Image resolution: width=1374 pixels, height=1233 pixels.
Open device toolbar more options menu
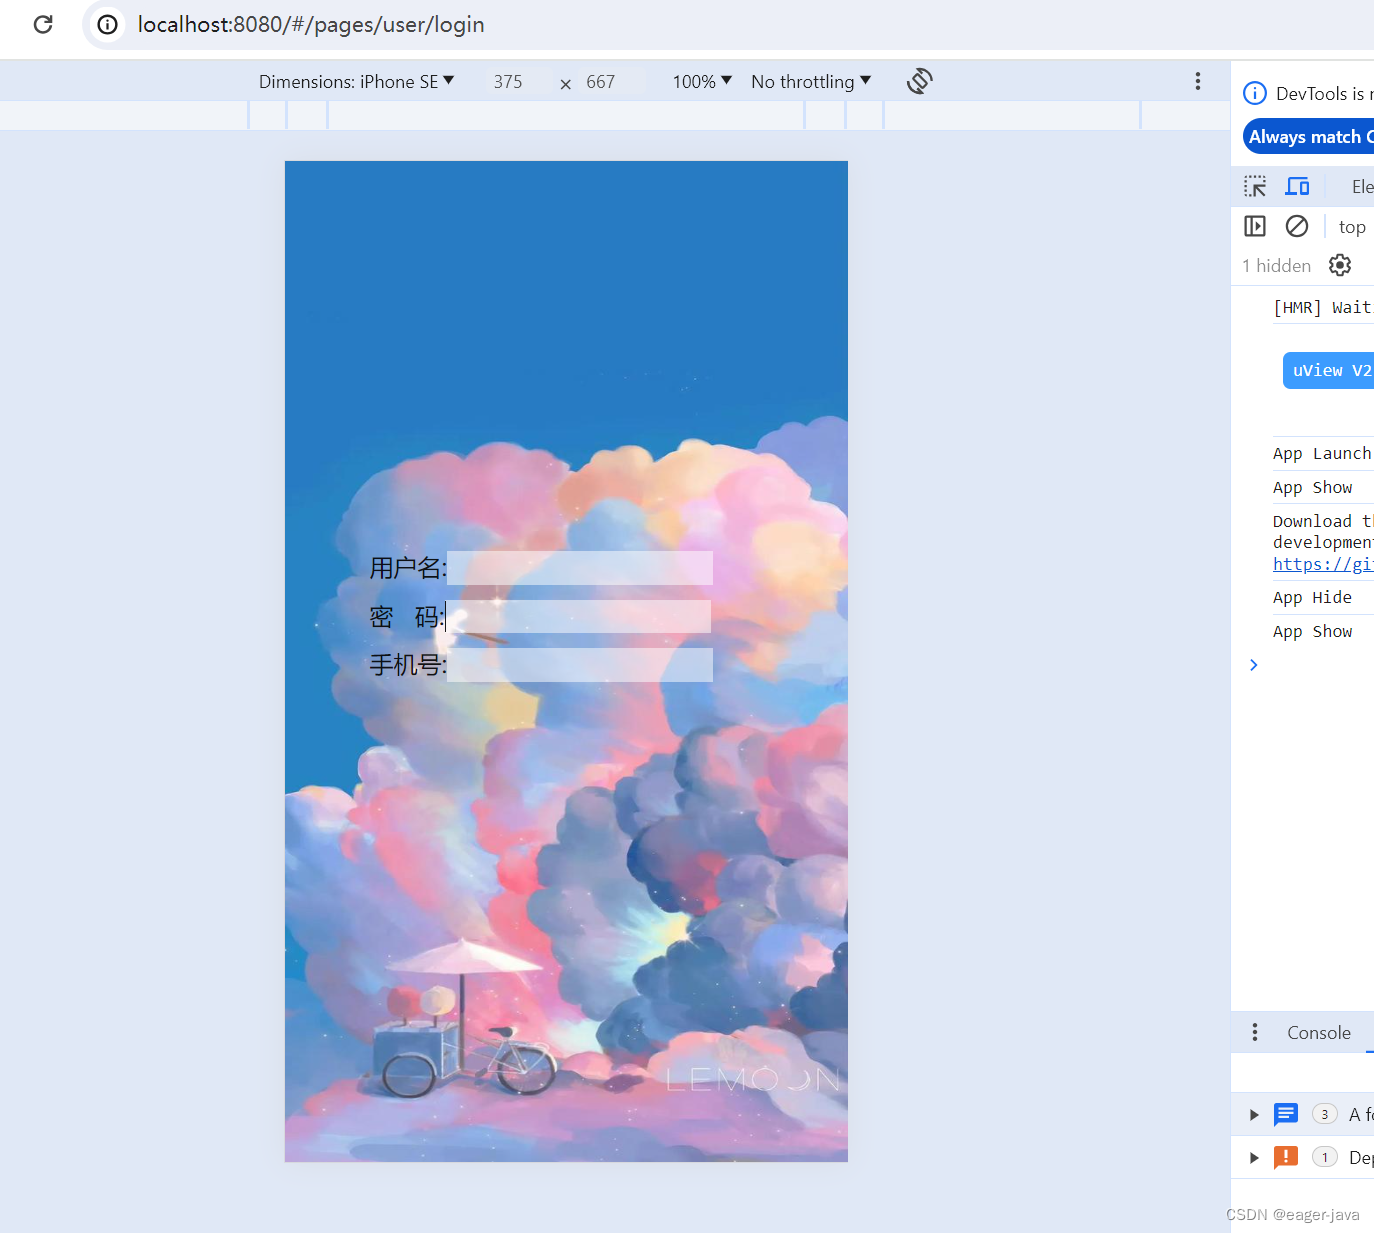tap(1197, 81)
